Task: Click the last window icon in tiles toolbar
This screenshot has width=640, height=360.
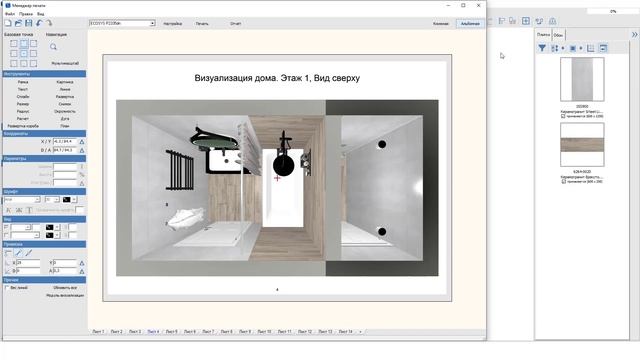Action: [603, 48]
